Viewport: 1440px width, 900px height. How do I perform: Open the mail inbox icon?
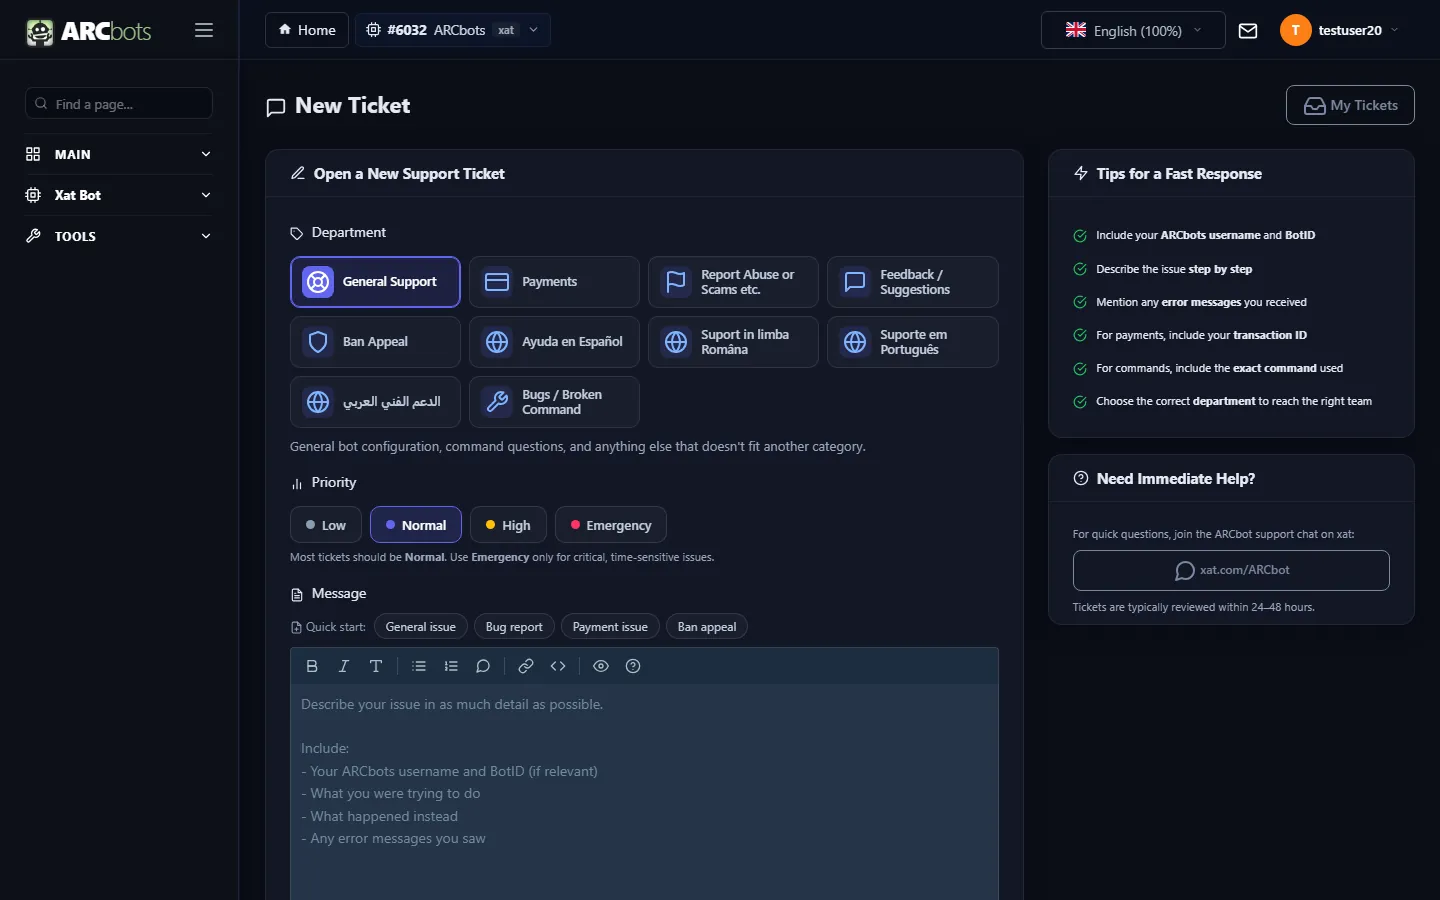click(1248, 31)
